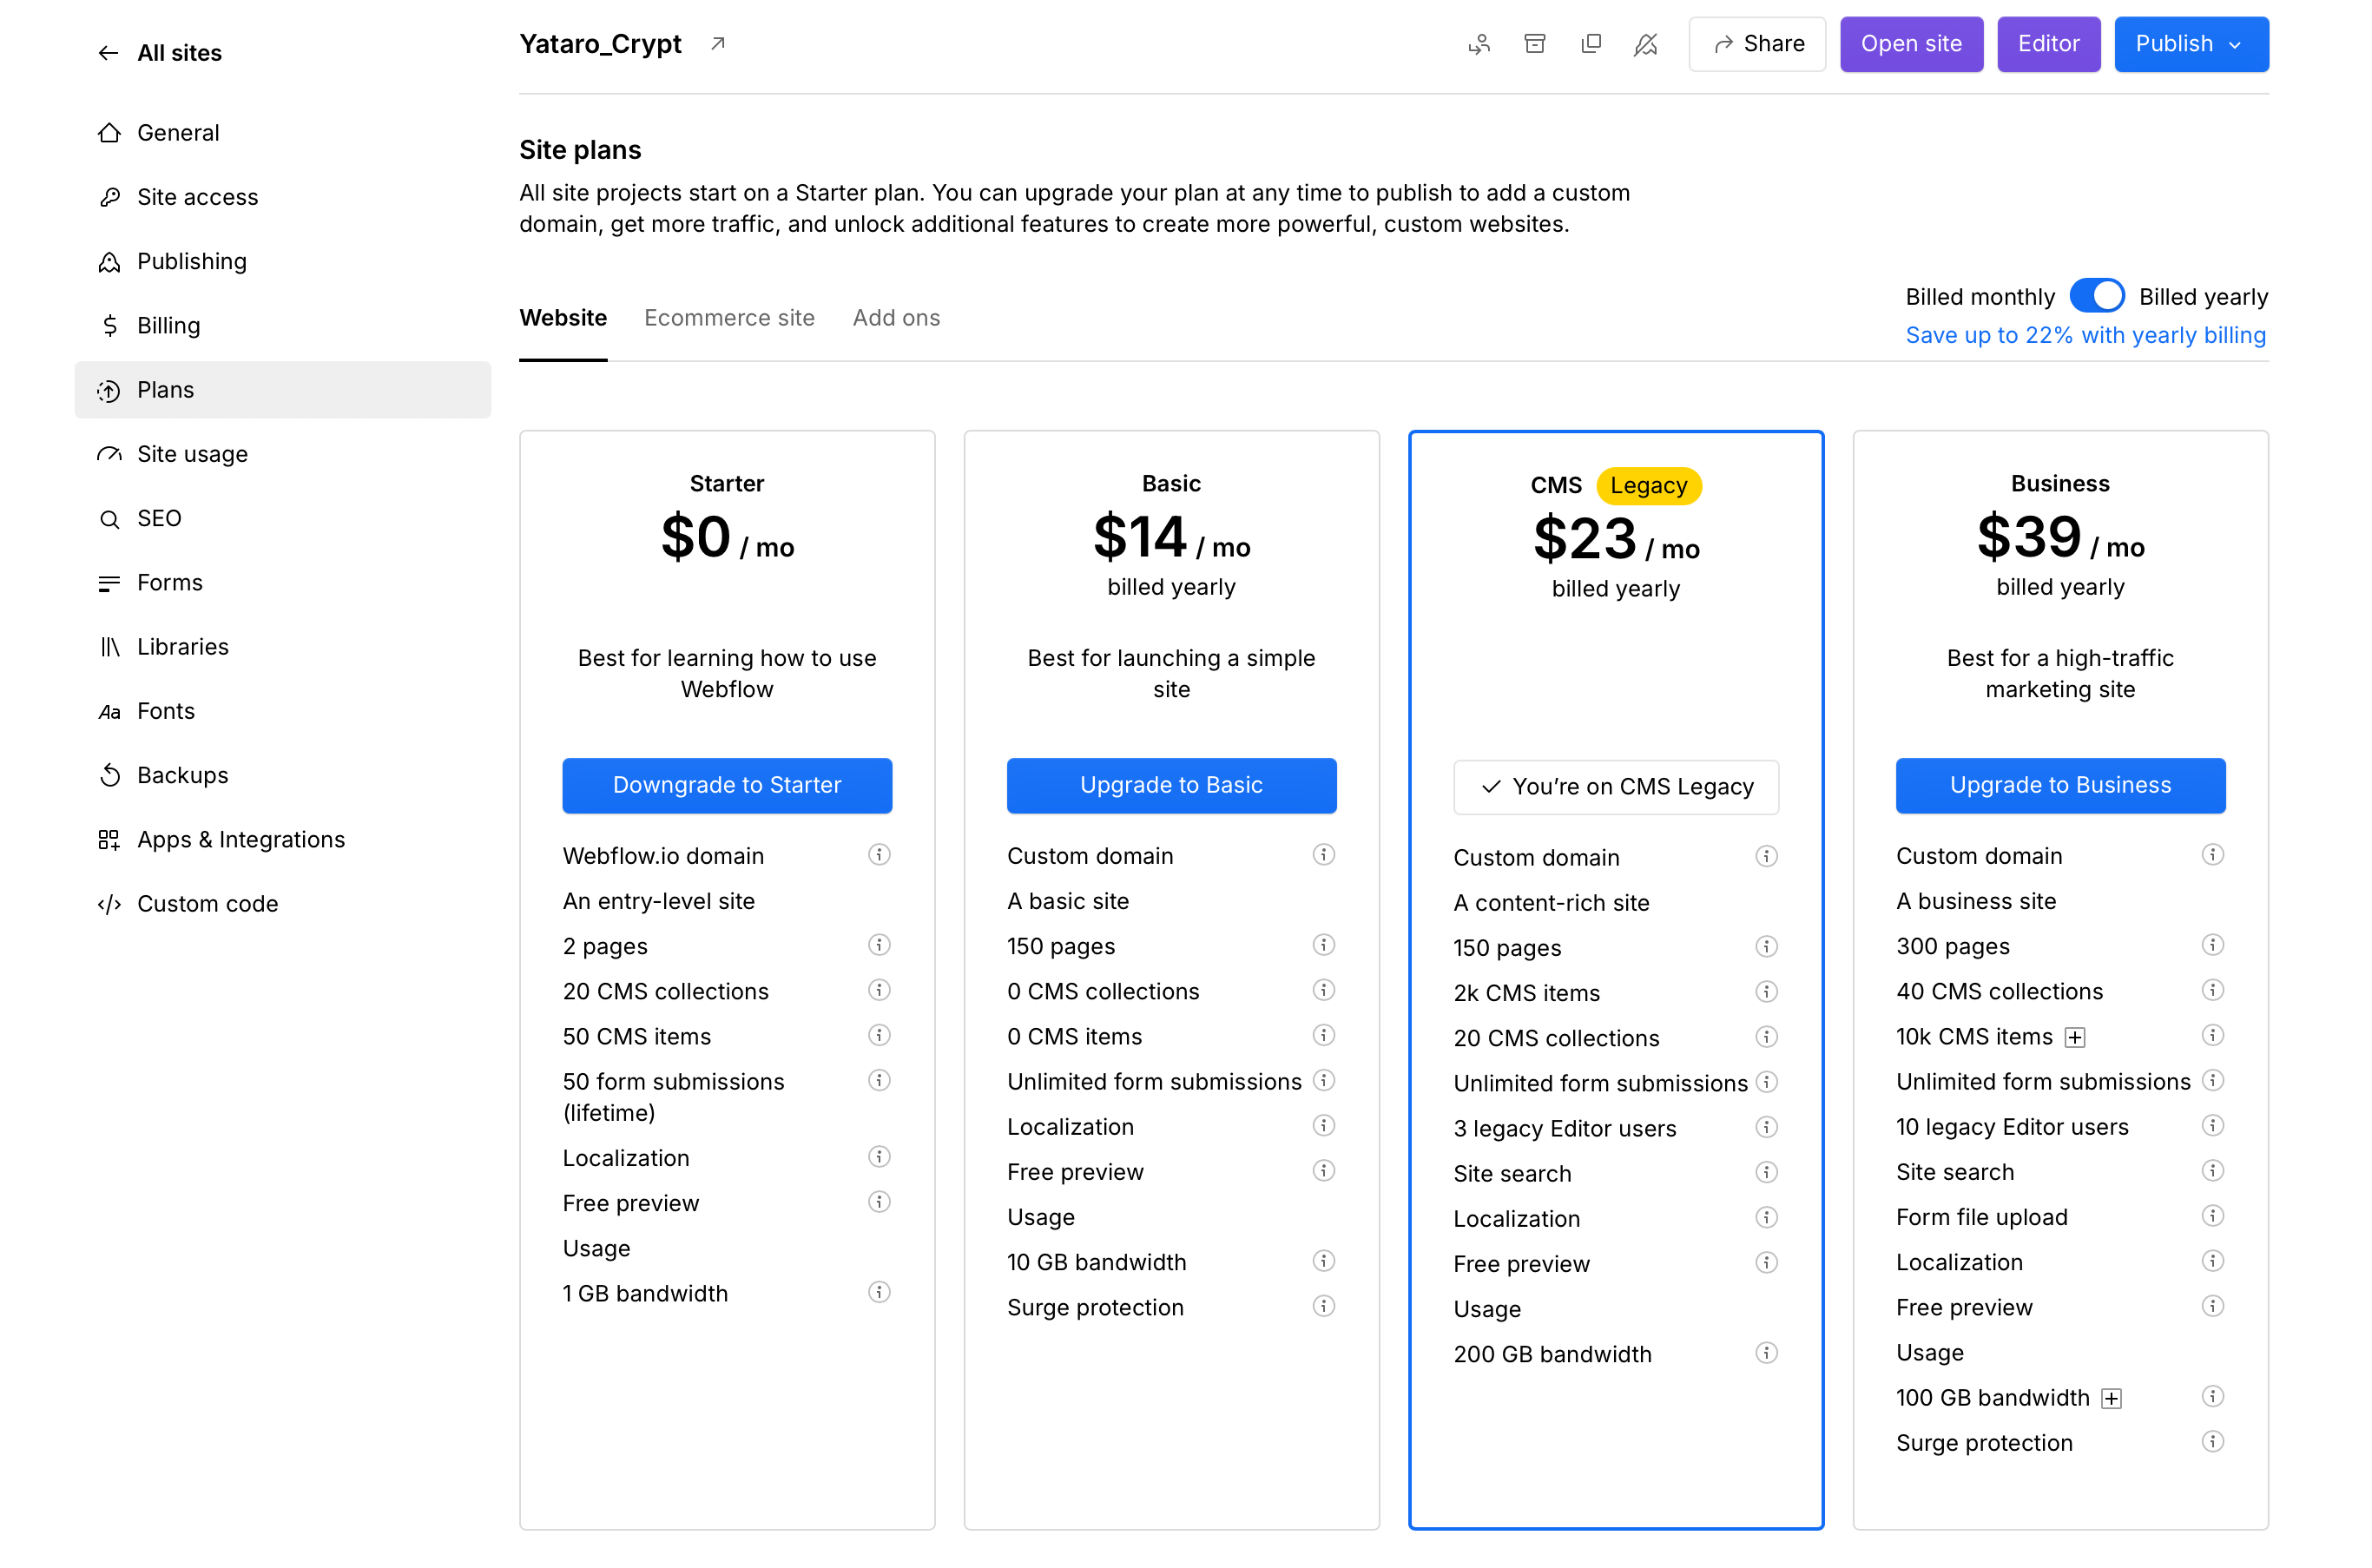Click Upgrade to Business button

coord(2060,785)
